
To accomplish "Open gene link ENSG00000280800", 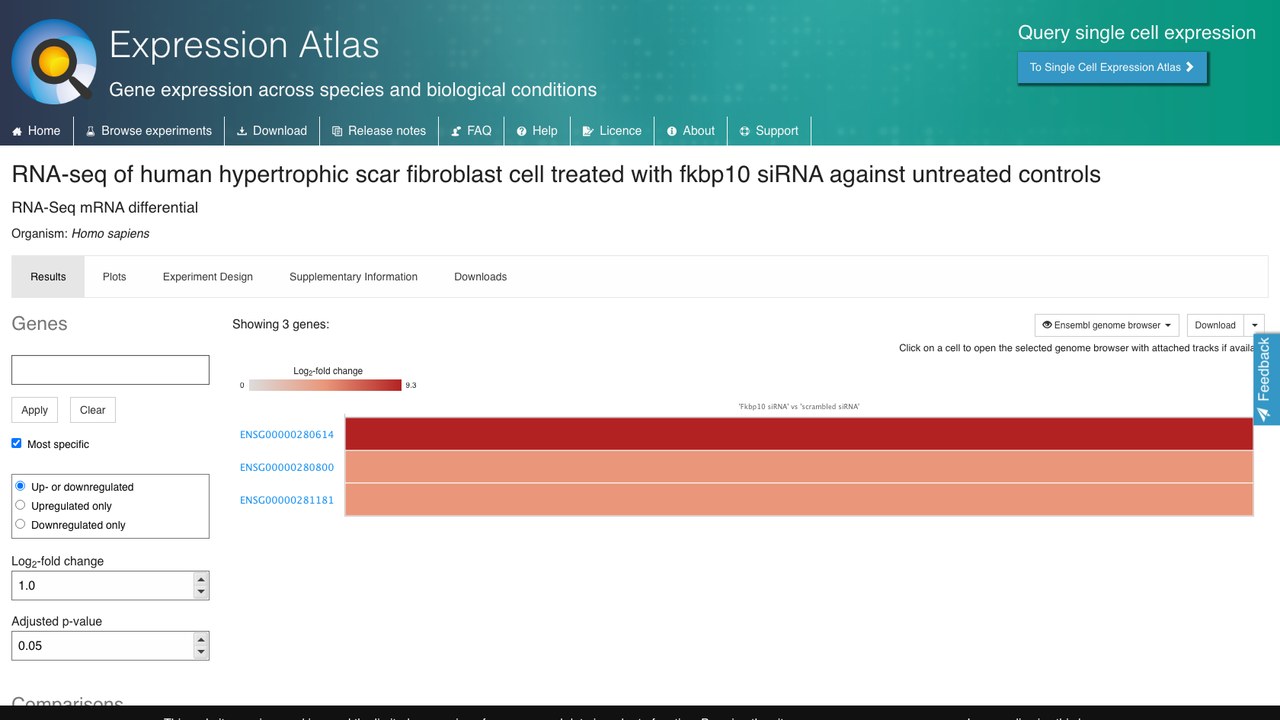I will click(x=287, y=467).
